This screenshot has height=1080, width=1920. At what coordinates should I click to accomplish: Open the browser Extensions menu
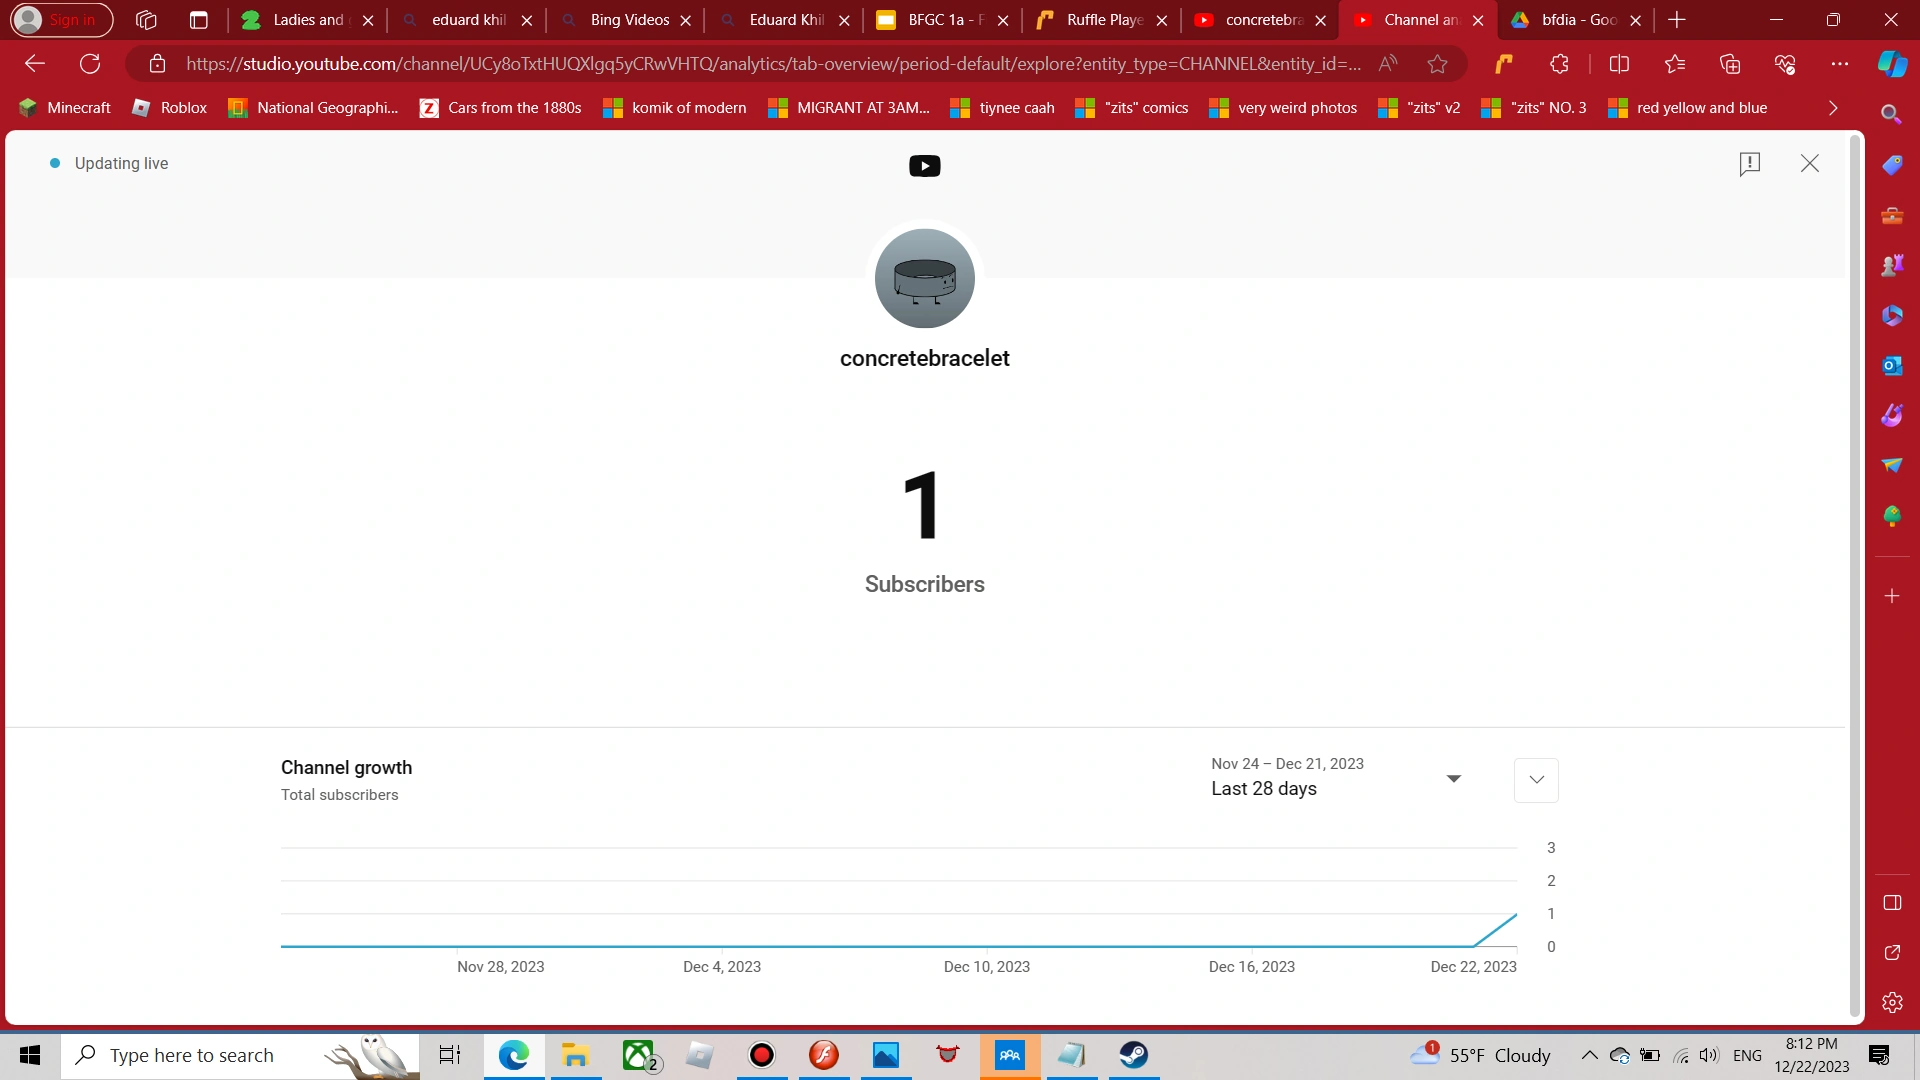pos(1559,64)
